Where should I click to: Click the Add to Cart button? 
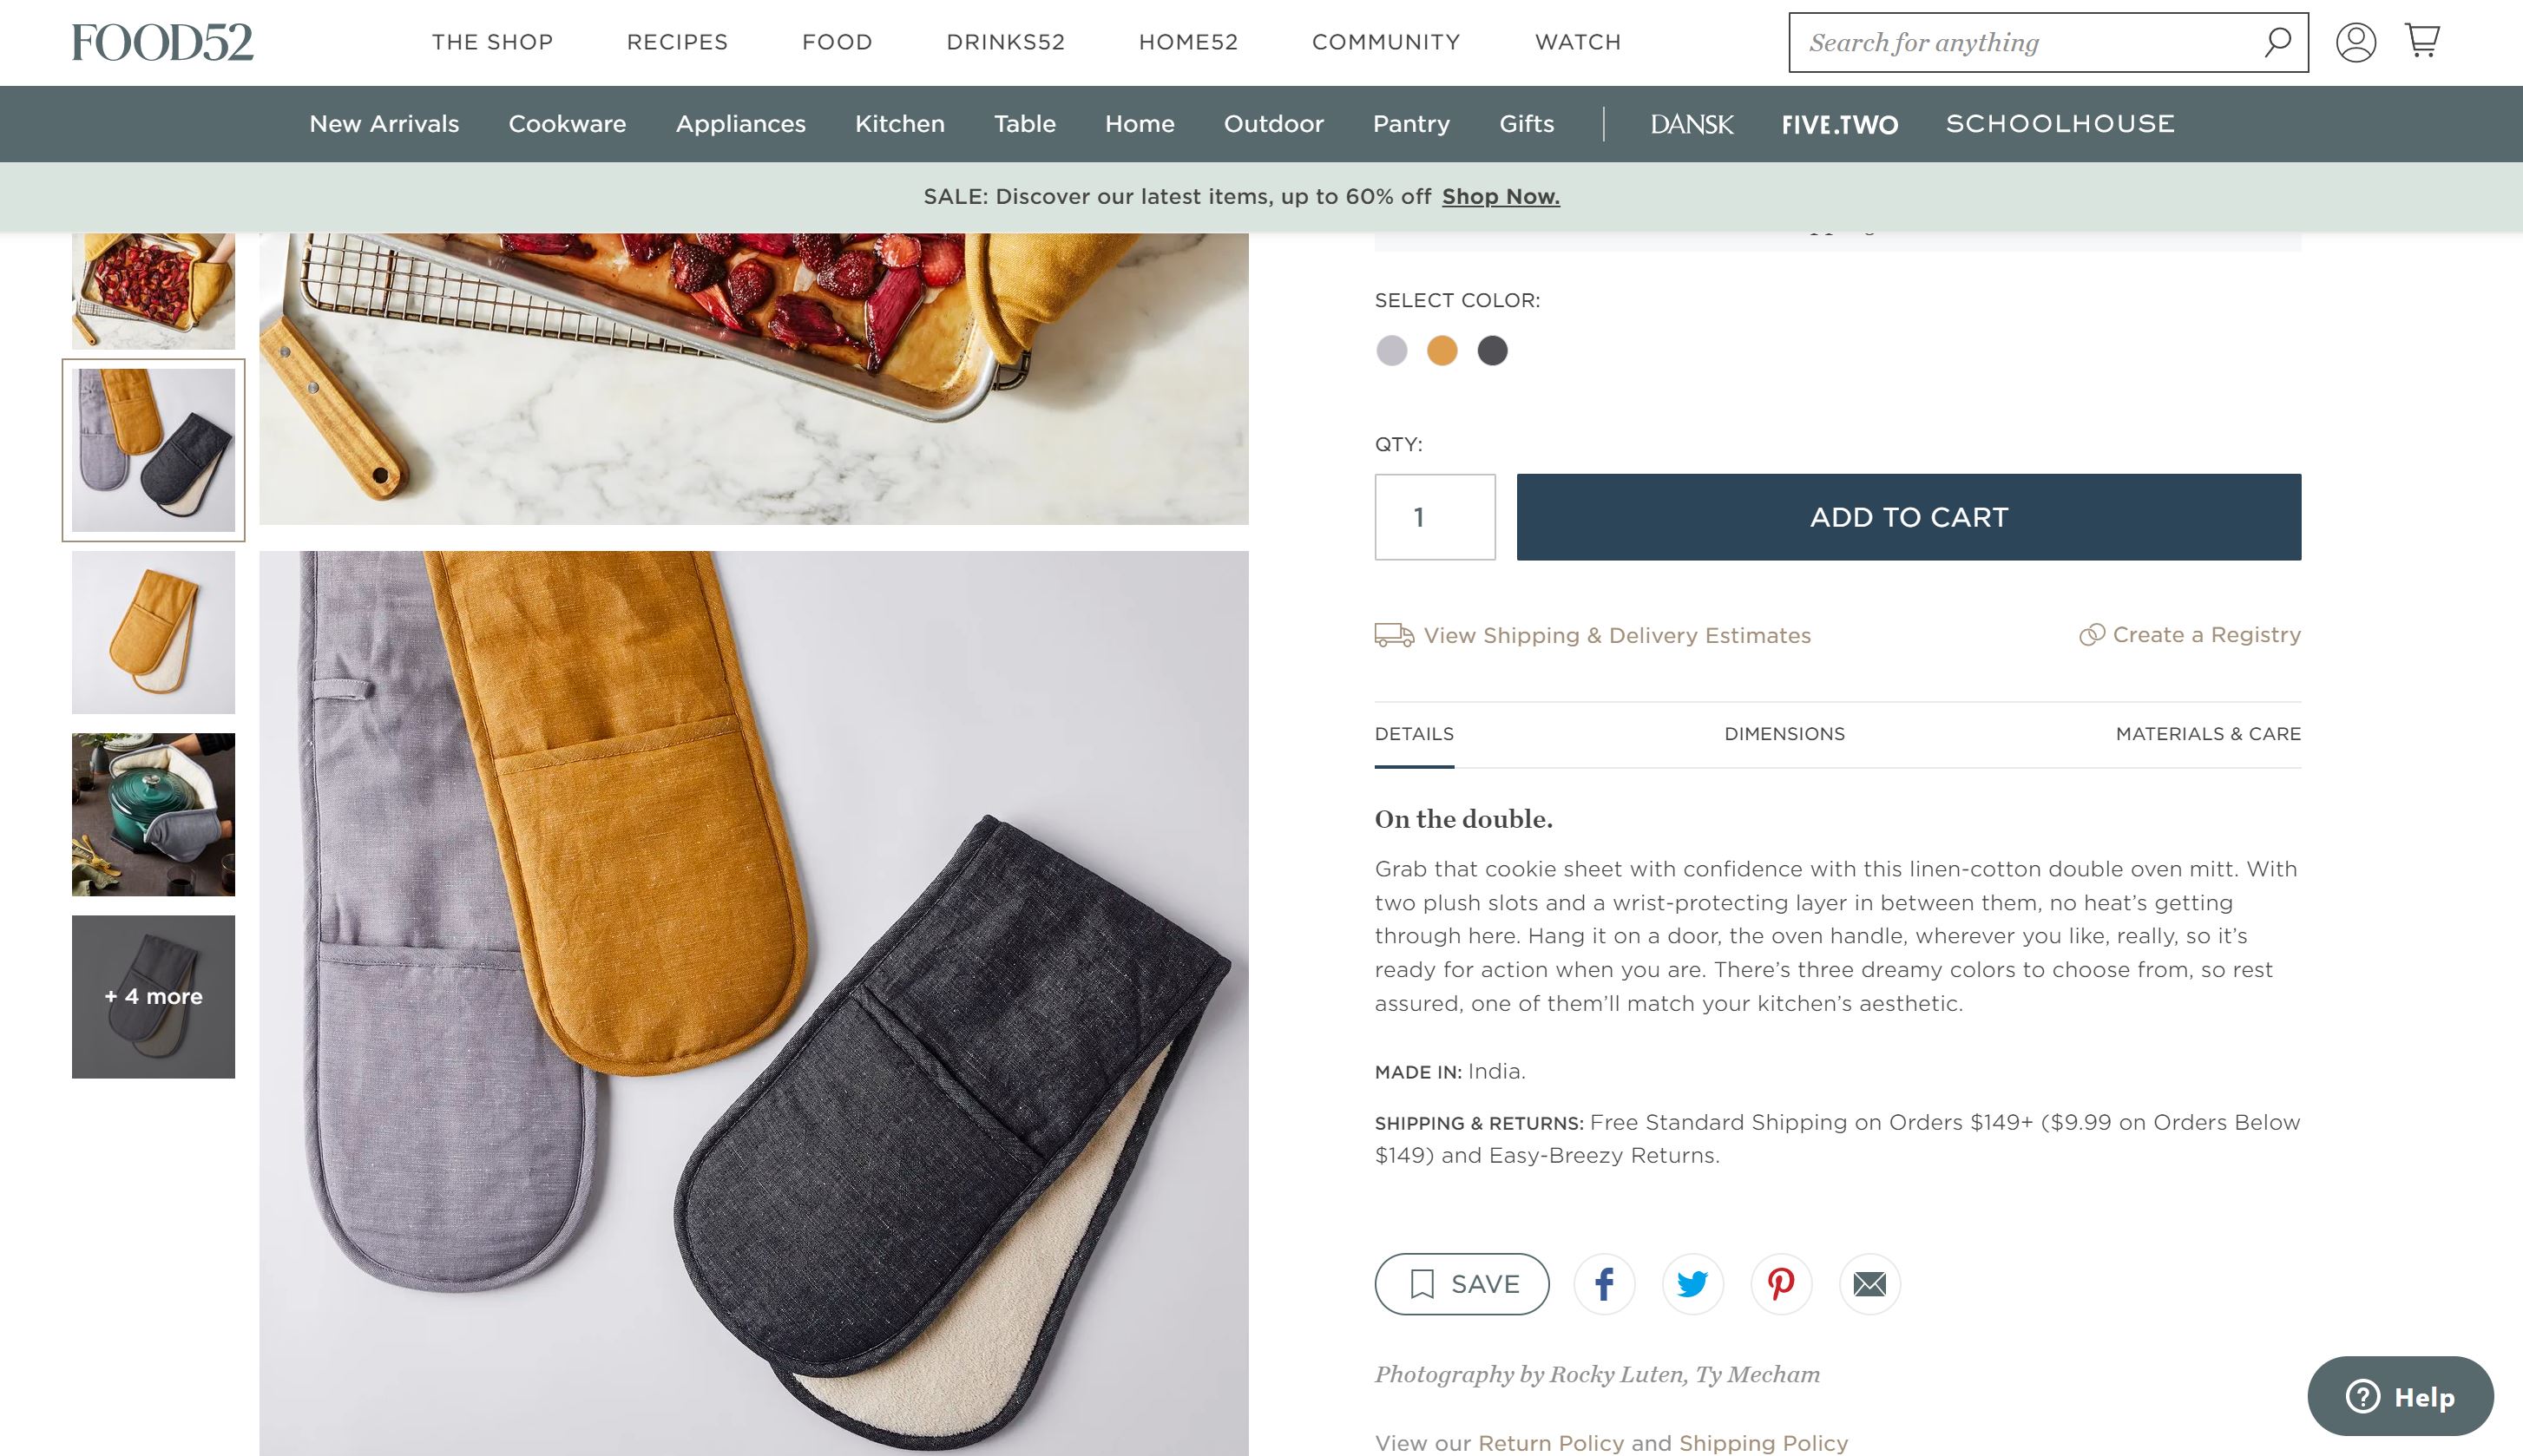(x=1908, y=517)
